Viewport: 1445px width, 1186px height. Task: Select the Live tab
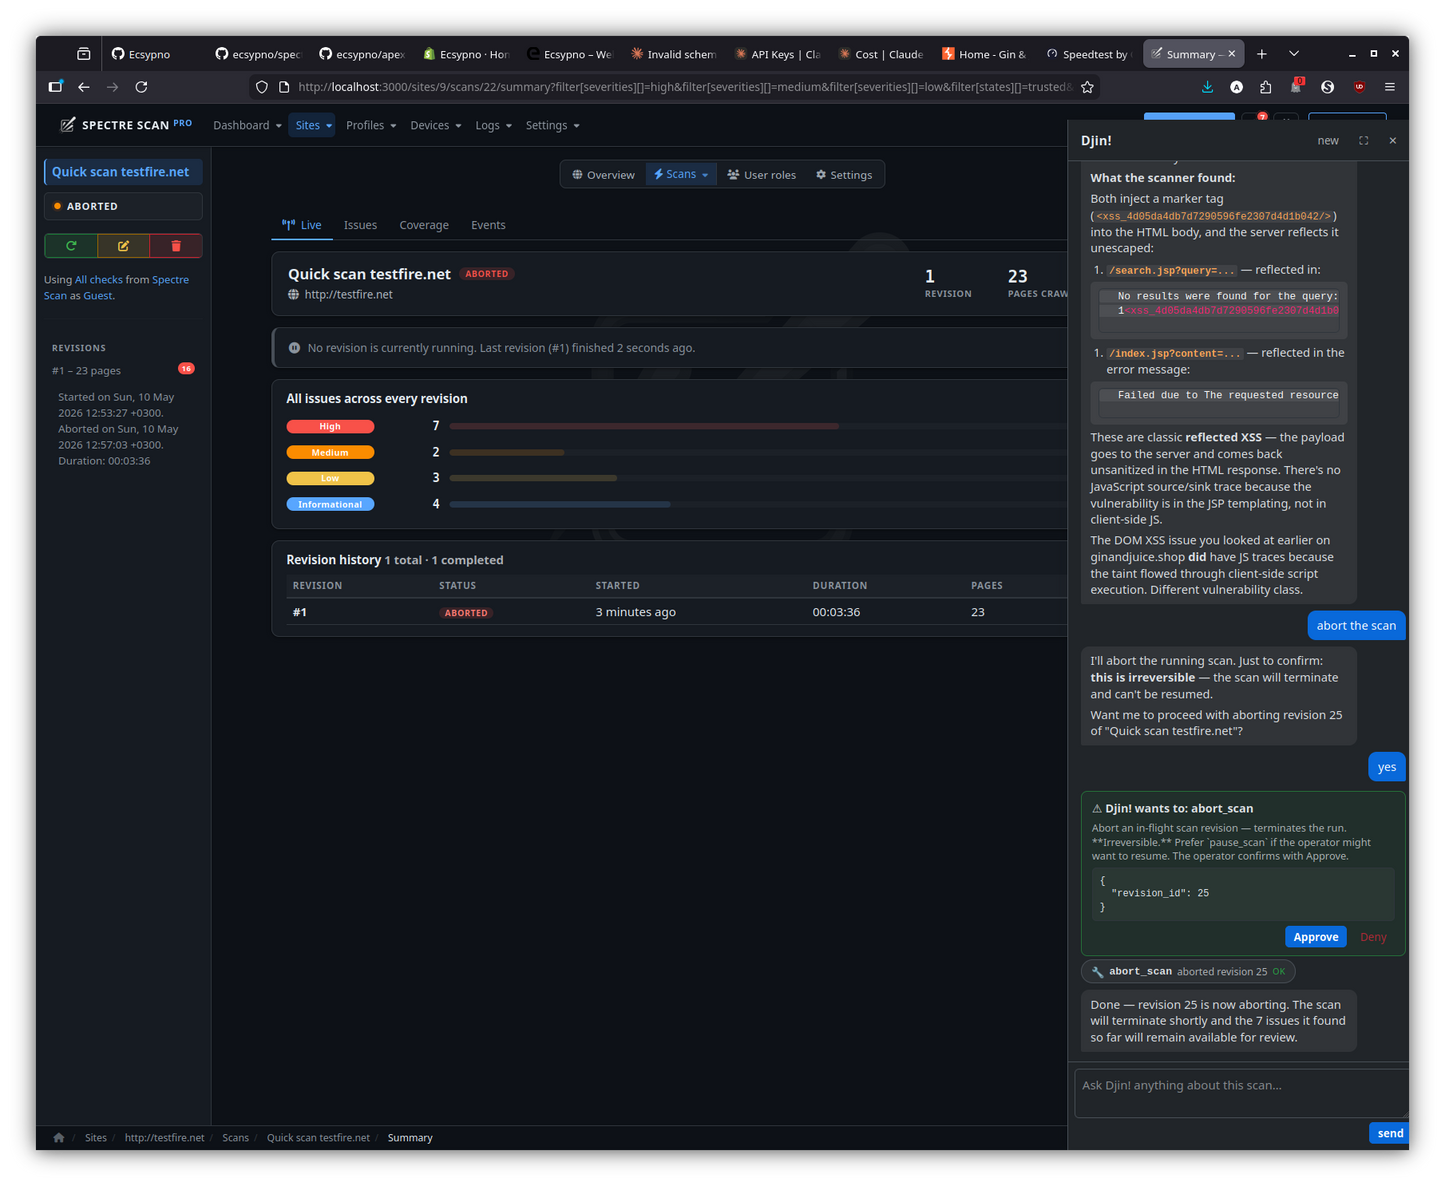[302, 225]
